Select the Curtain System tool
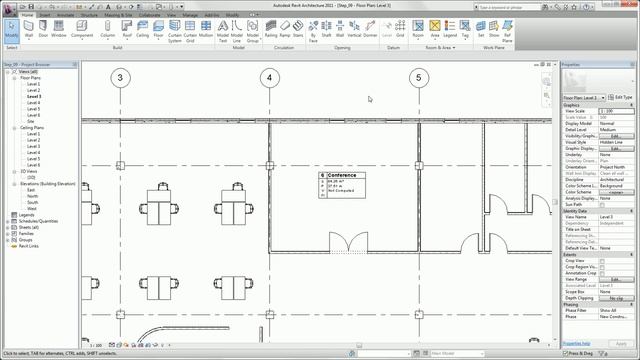Image resolution: width=640 pixels, height=360 pixels. click(175, 31)
